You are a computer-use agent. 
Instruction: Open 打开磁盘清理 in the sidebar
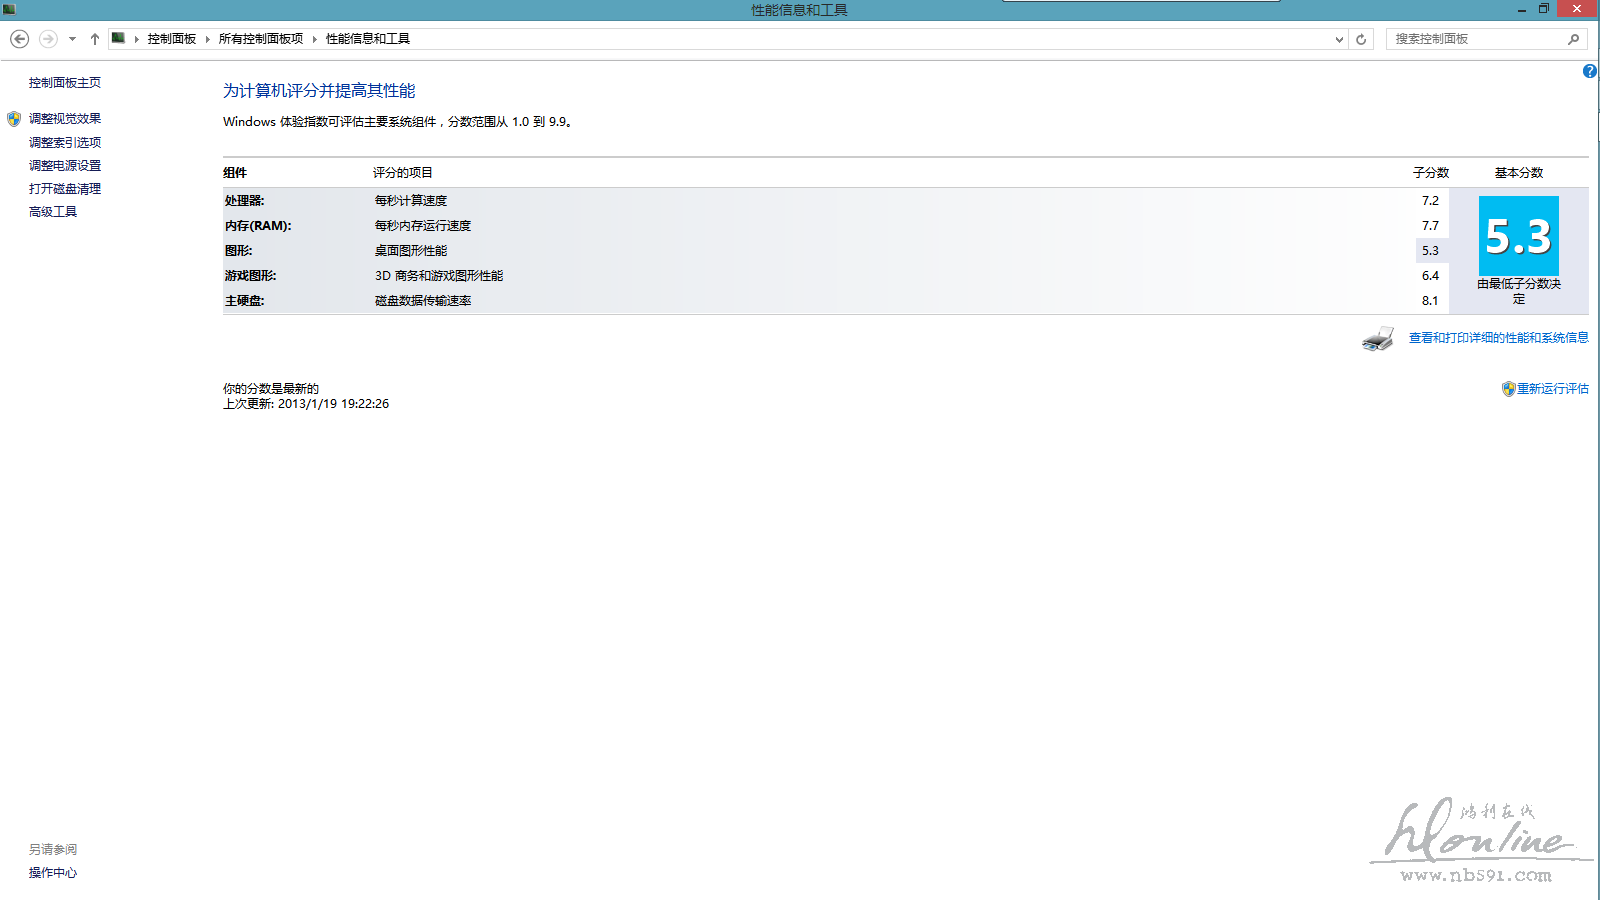click(65, 189)
